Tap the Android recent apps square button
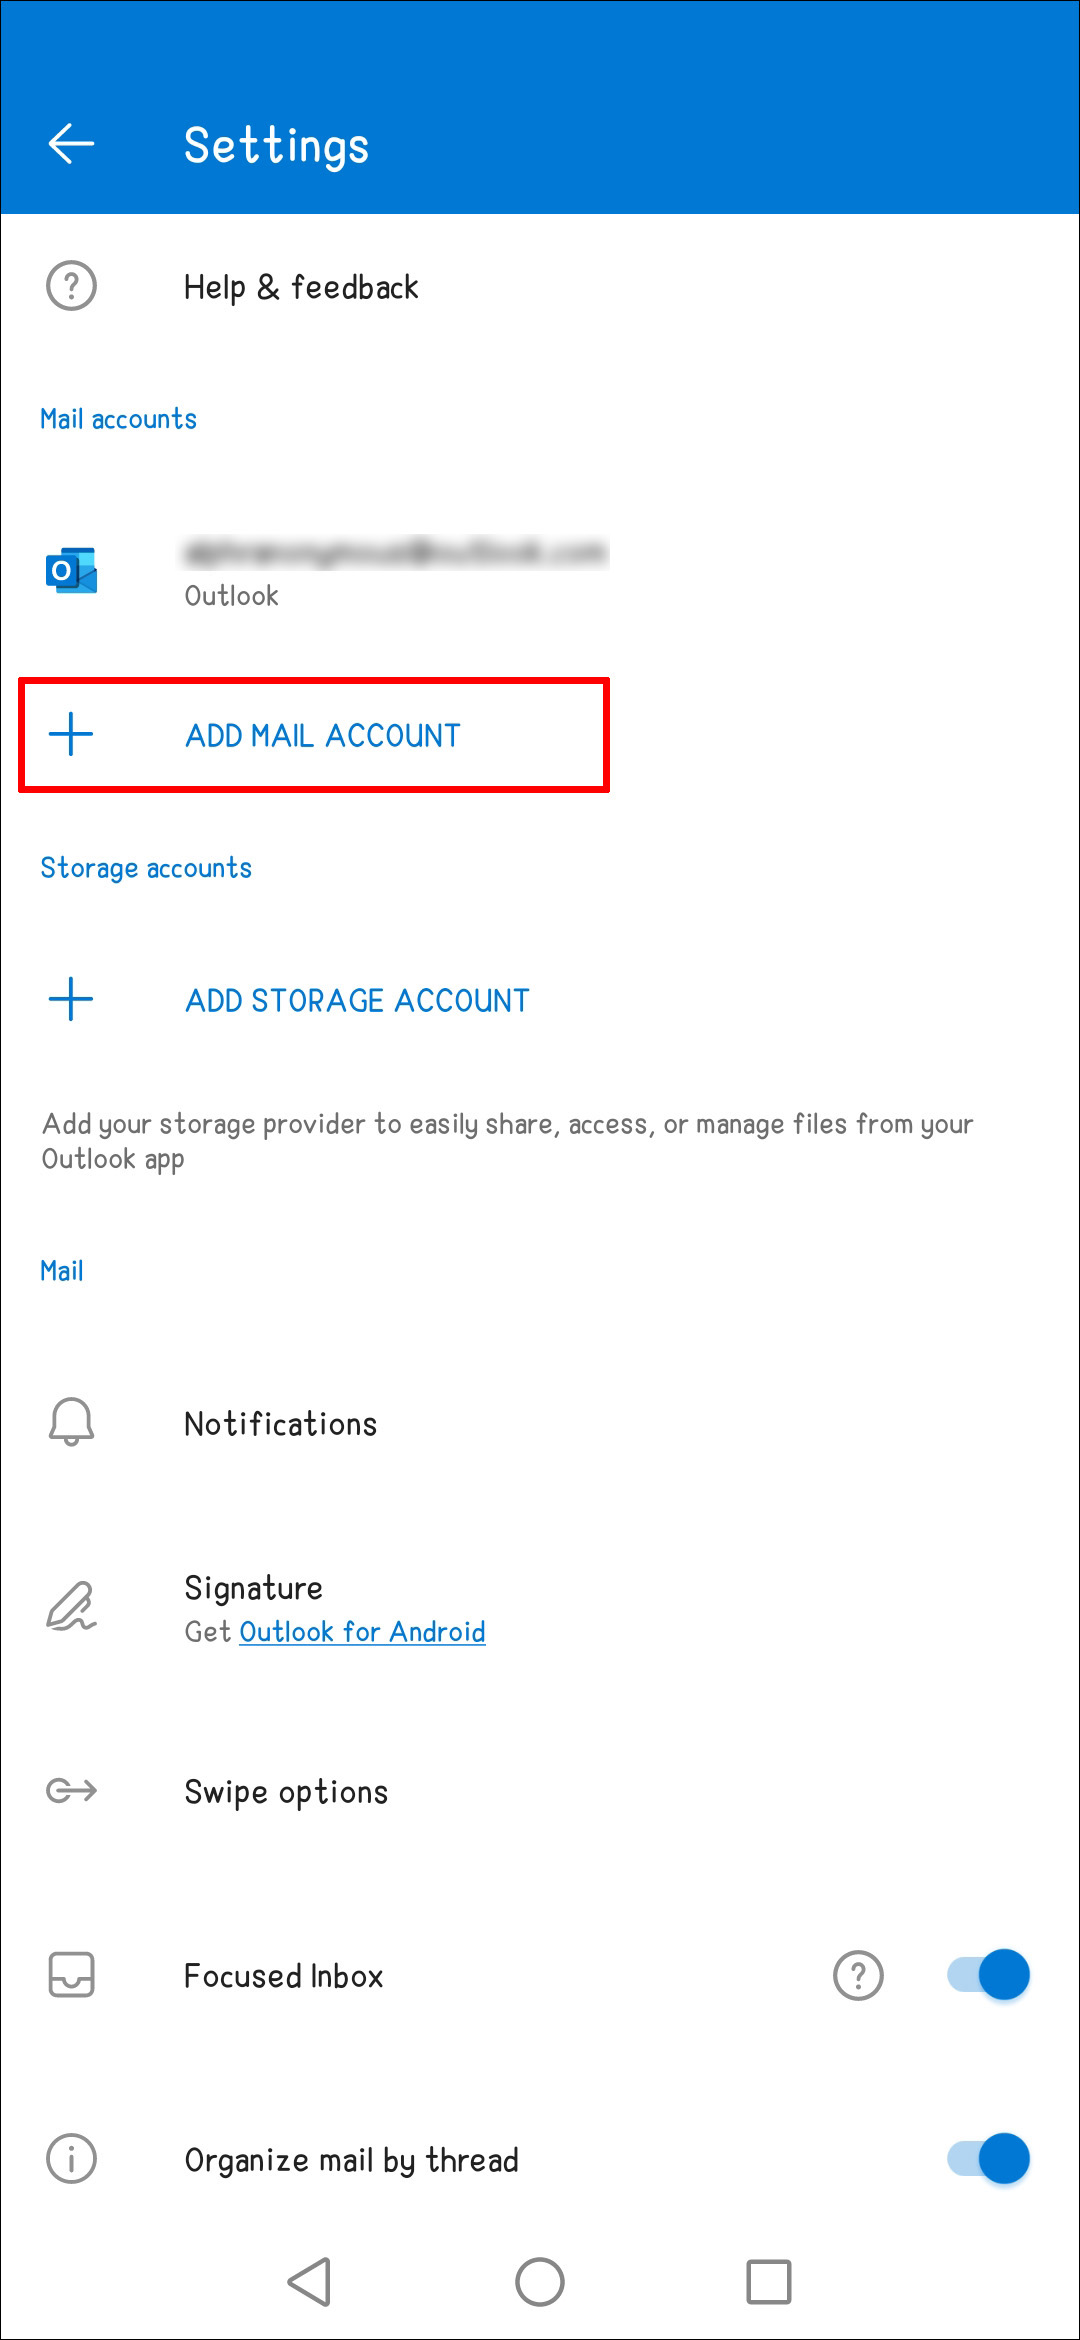This screenshot has width=1080, height=2340. click(769, 2283)
